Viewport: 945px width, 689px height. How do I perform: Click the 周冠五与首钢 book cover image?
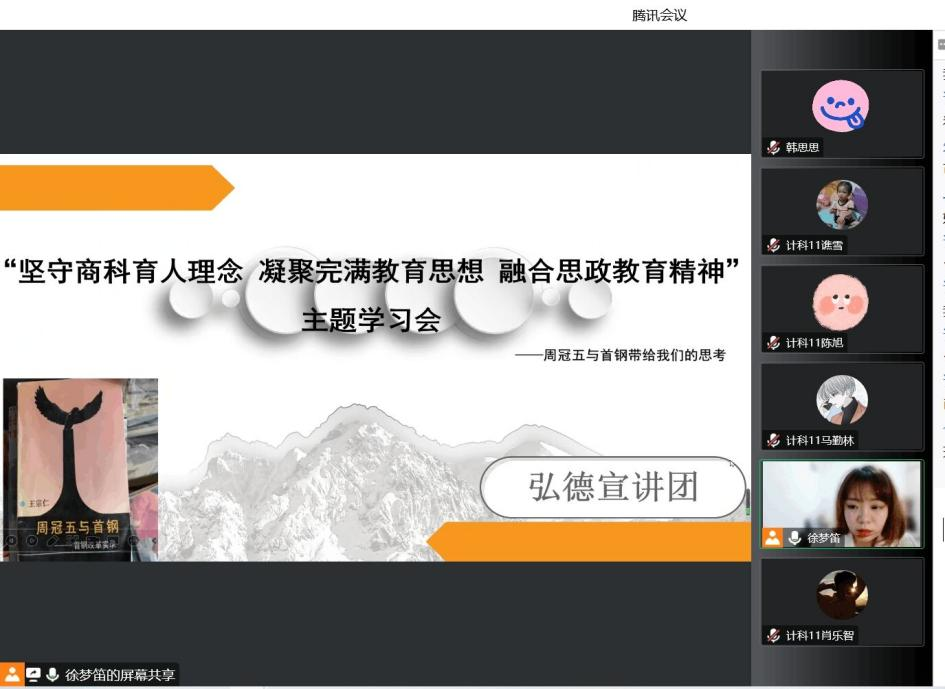80,468
